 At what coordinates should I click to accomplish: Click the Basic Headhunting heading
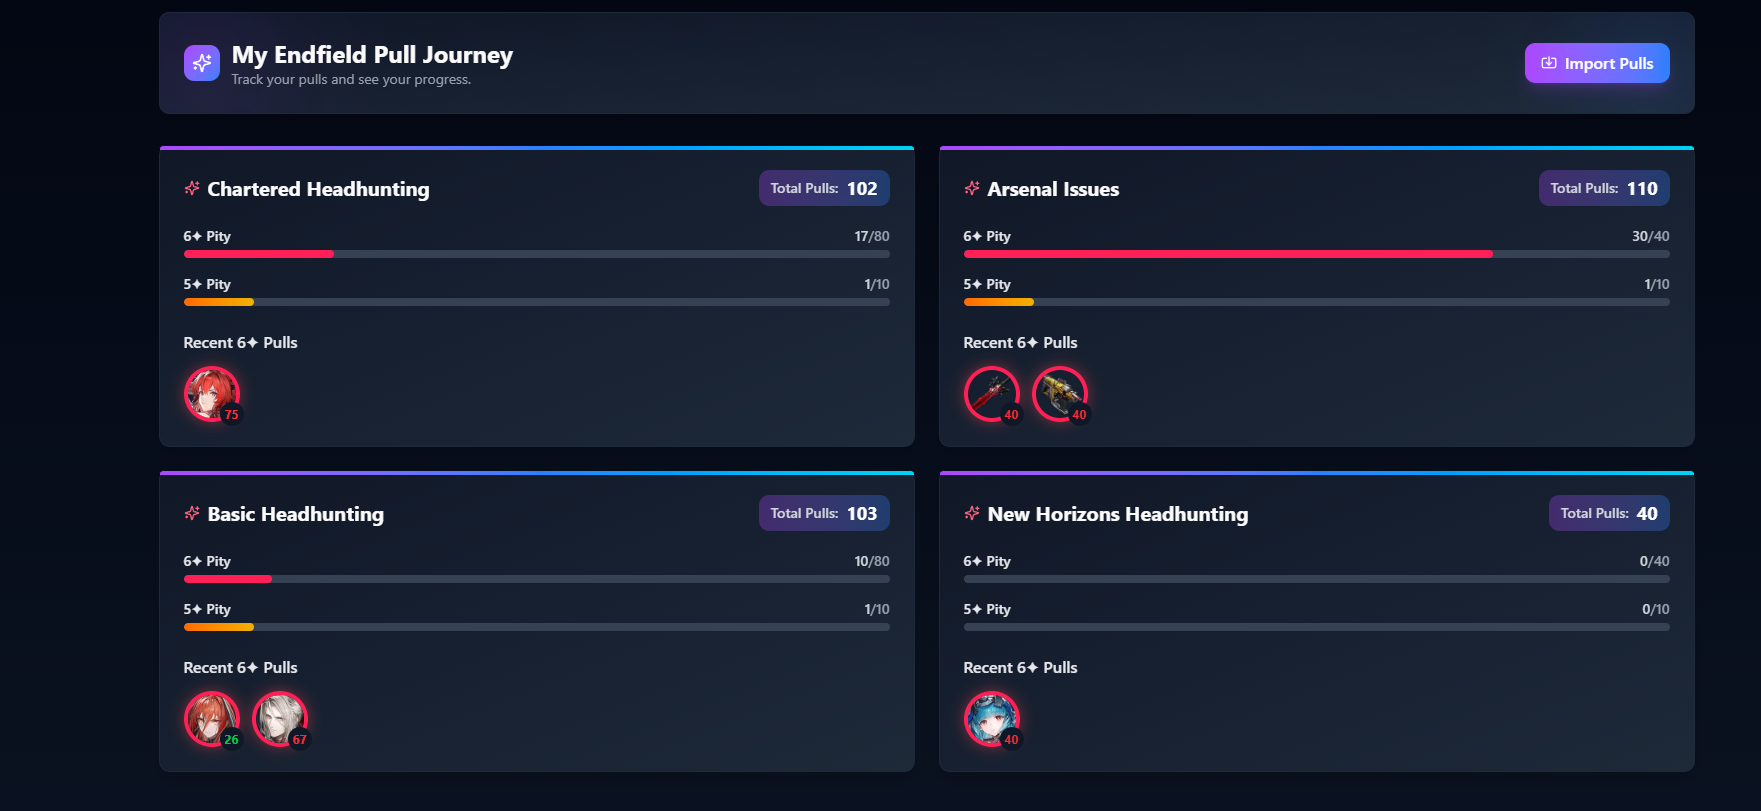click(295, 514)
